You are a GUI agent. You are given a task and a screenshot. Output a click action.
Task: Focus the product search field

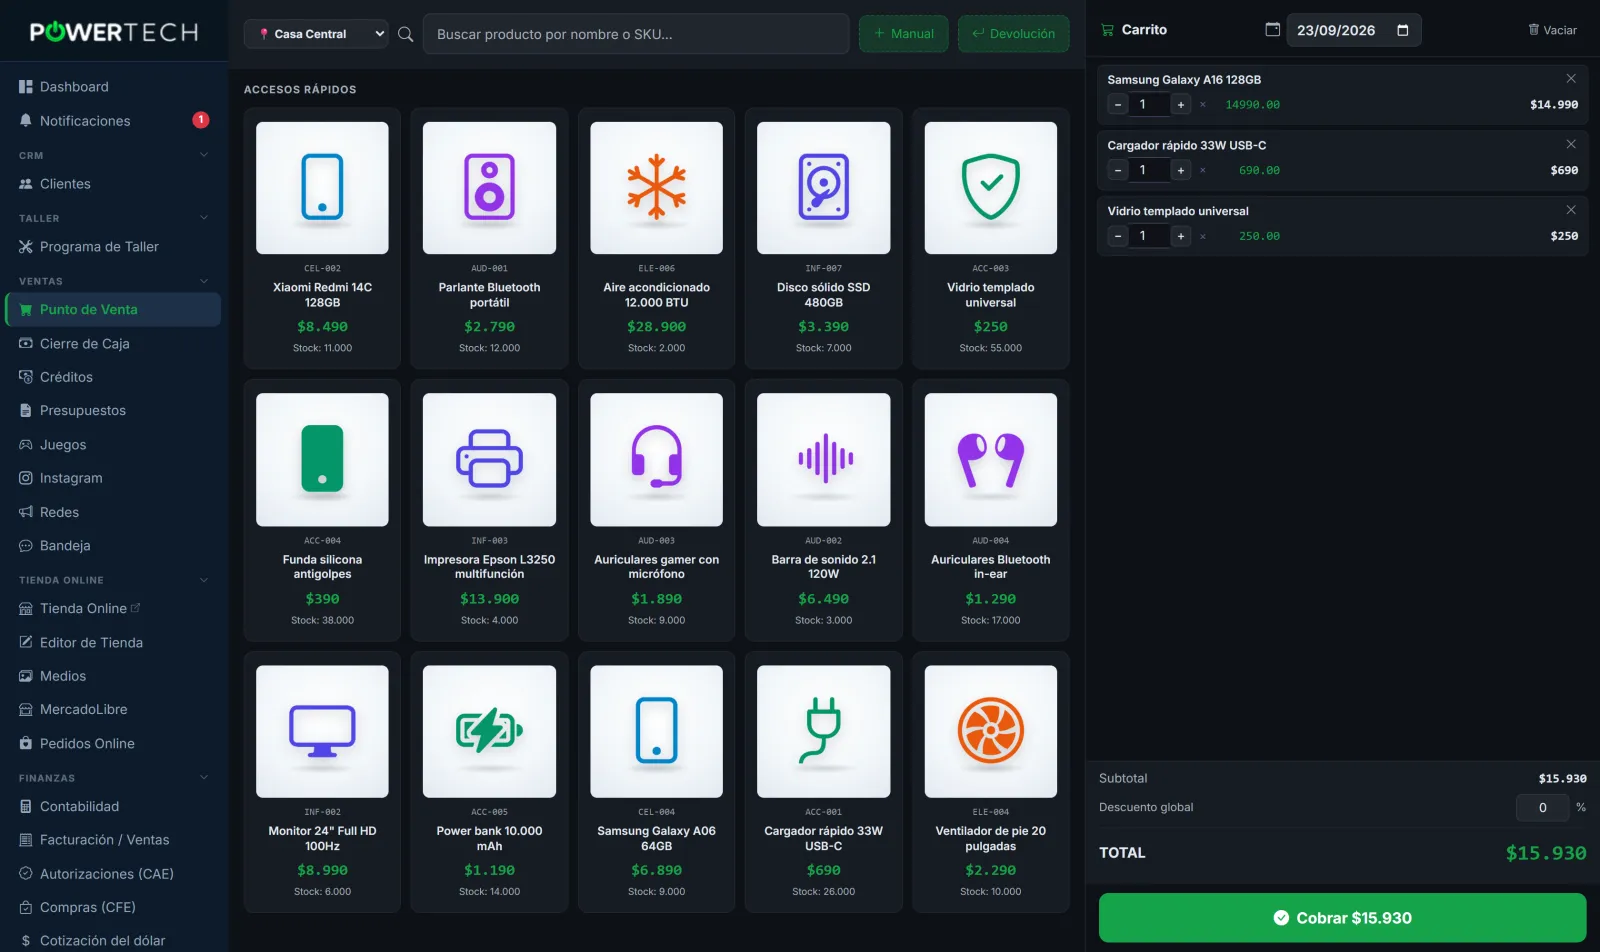(636, 34)
